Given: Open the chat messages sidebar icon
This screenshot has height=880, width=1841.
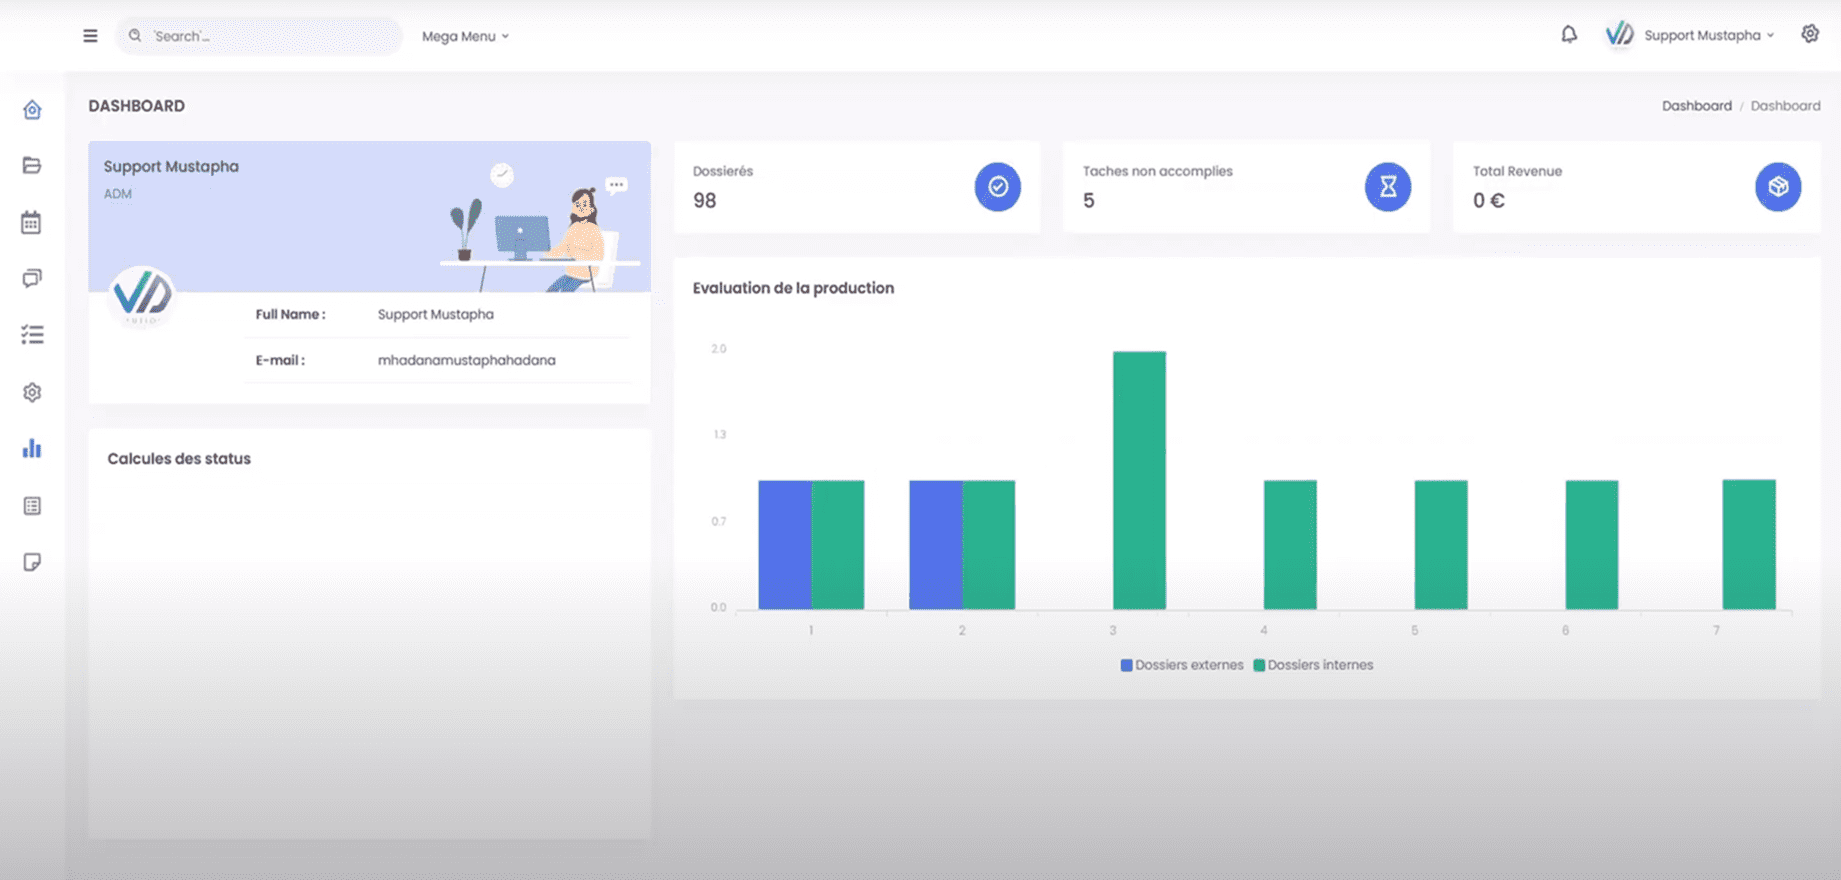Looking at the screenshot, I should click(x=32, y=279).
